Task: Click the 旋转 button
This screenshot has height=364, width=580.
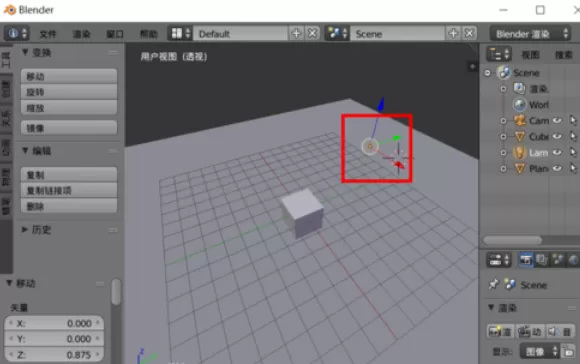Action: click(x=69, y=92)
